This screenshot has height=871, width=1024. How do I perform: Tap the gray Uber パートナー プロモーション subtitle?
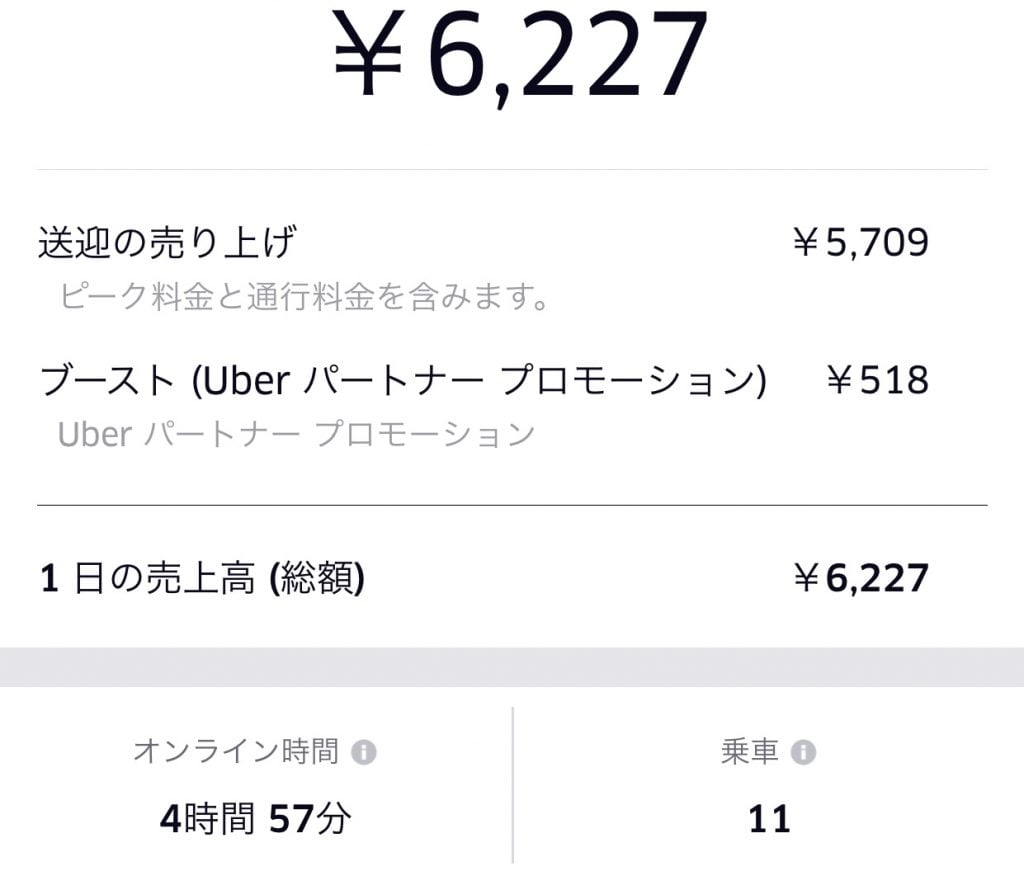click(x=296, y=434)
